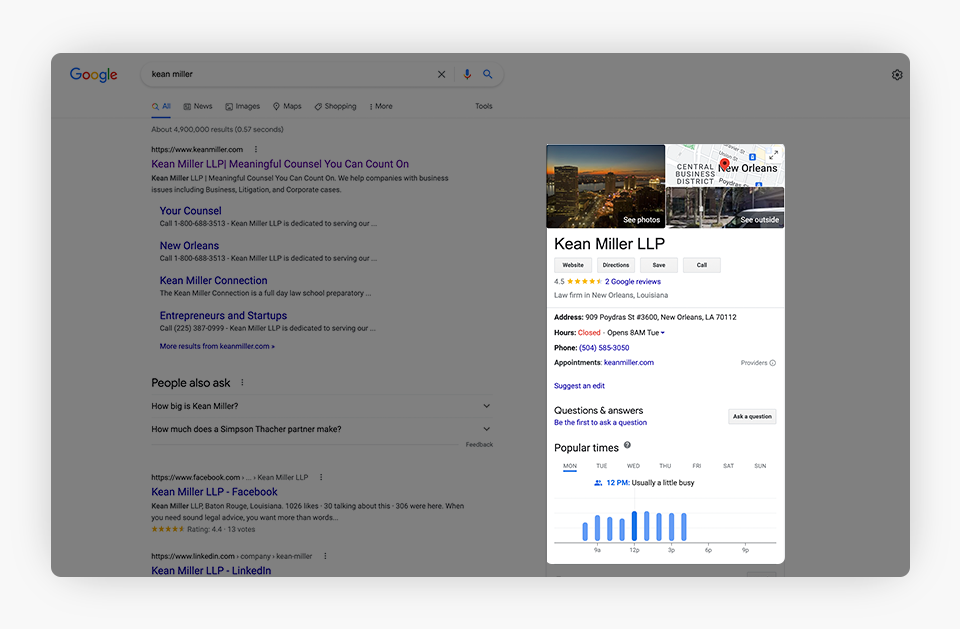Click the blue magnifying glass search icon
Viewport: 960px width, 629px height.
[x=488, y=74]
